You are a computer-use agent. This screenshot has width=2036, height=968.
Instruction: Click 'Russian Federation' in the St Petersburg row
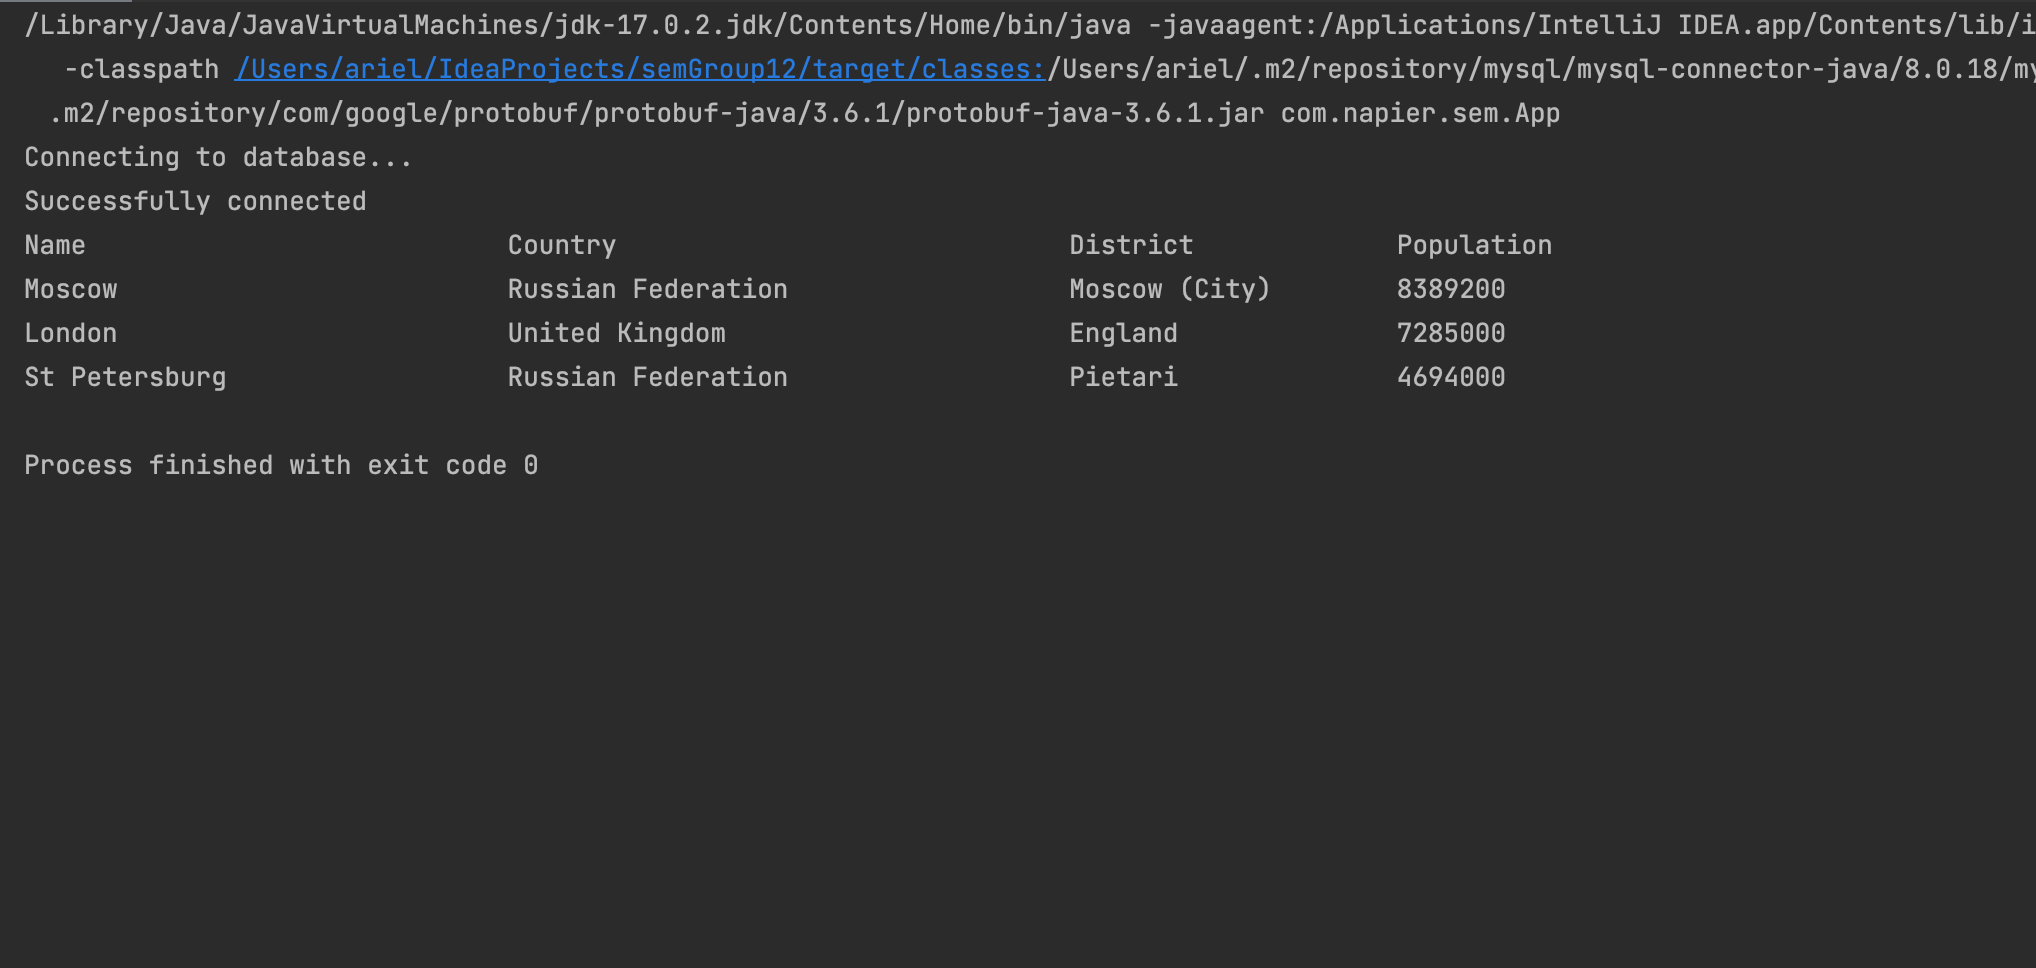click(x=648, y=377)
